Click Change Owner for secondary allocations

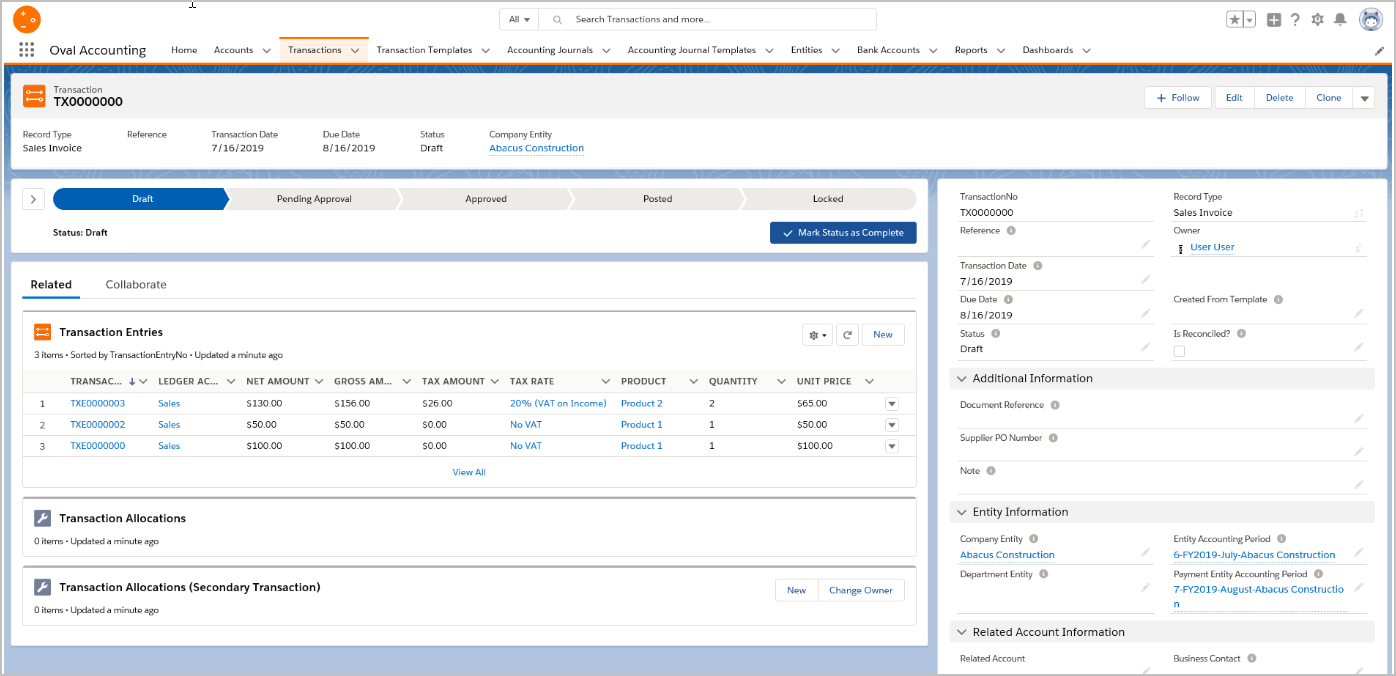click(x=861, y=590)
